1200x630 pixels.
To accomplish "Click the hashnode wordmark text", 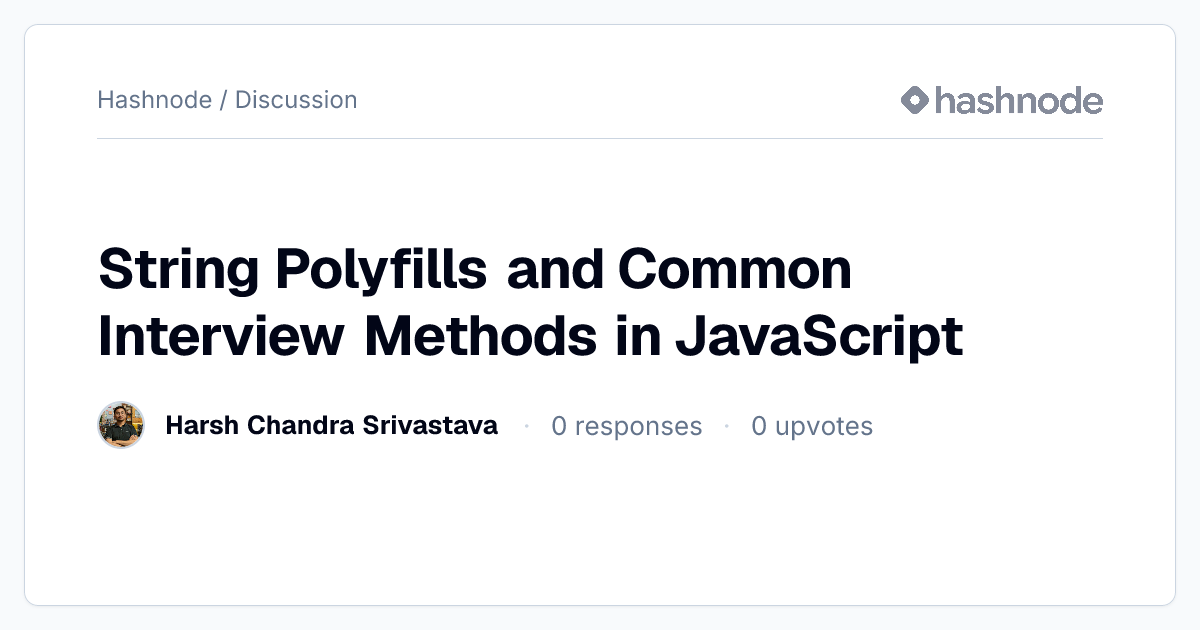I will (1019, 100).
